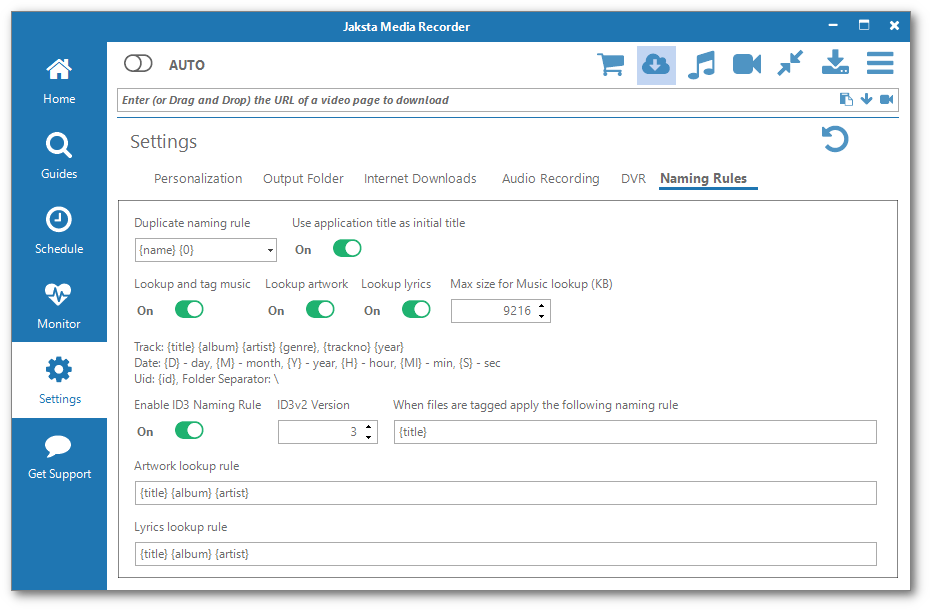The width and height of the screenshot is (930, 610).
Task: Open the hamburger main menu
Action: coord(880,63)
